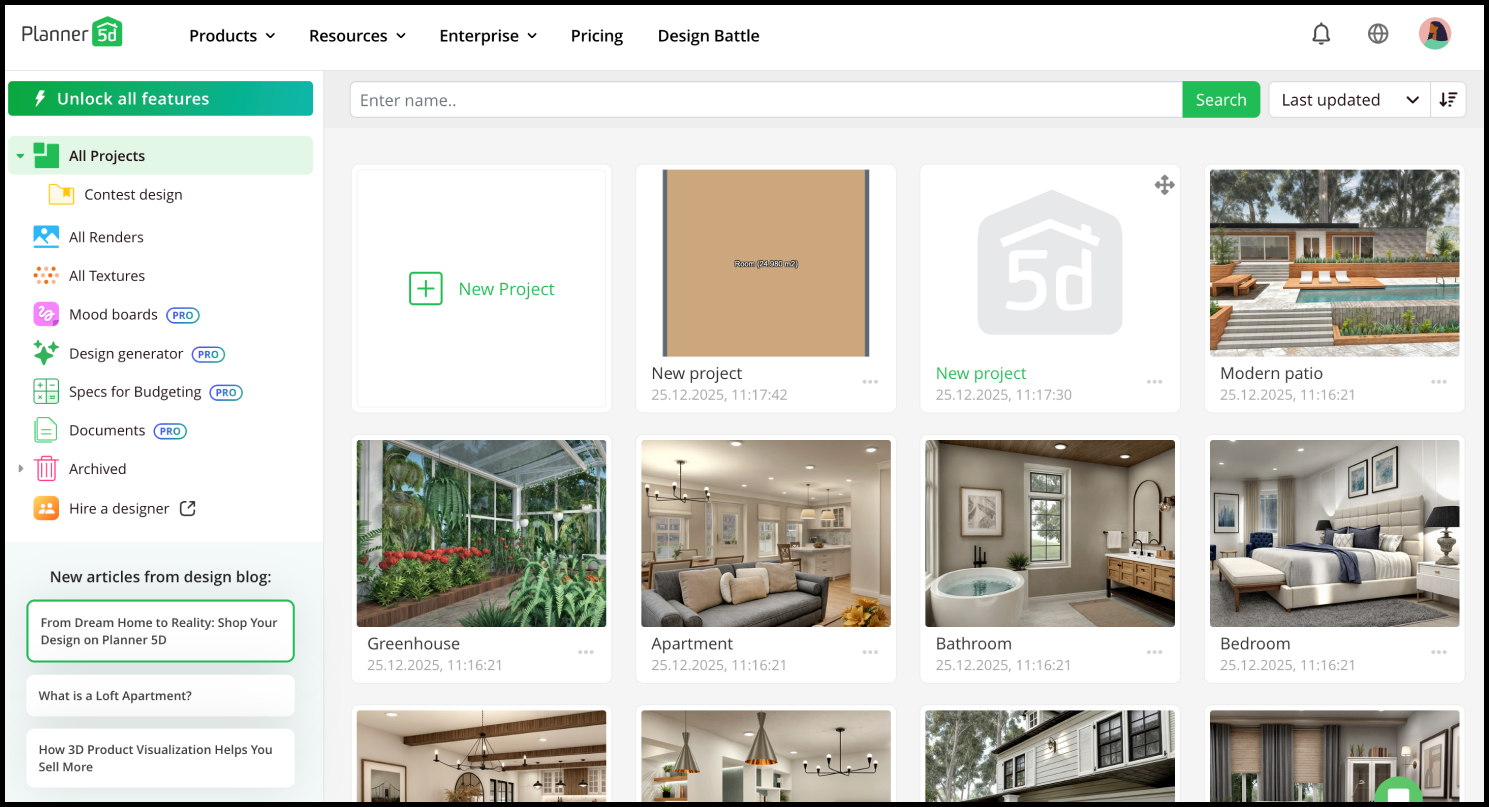
Task: Click the move handle on the second New project card
Action: click(x=1164, y=185)
